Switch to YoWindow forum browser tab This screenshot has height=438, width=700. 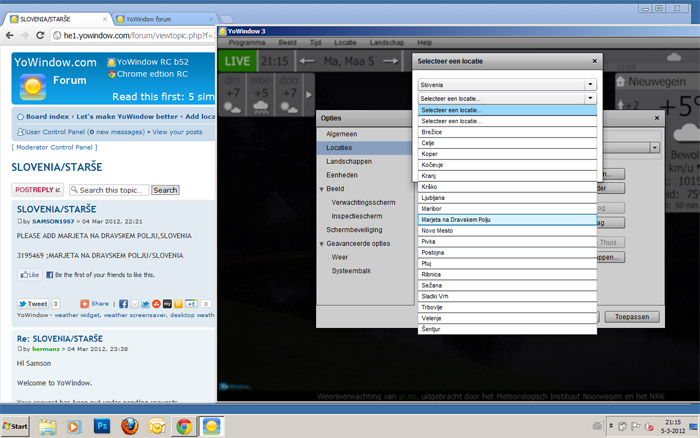pyautogui.click(x=164, y=19)
